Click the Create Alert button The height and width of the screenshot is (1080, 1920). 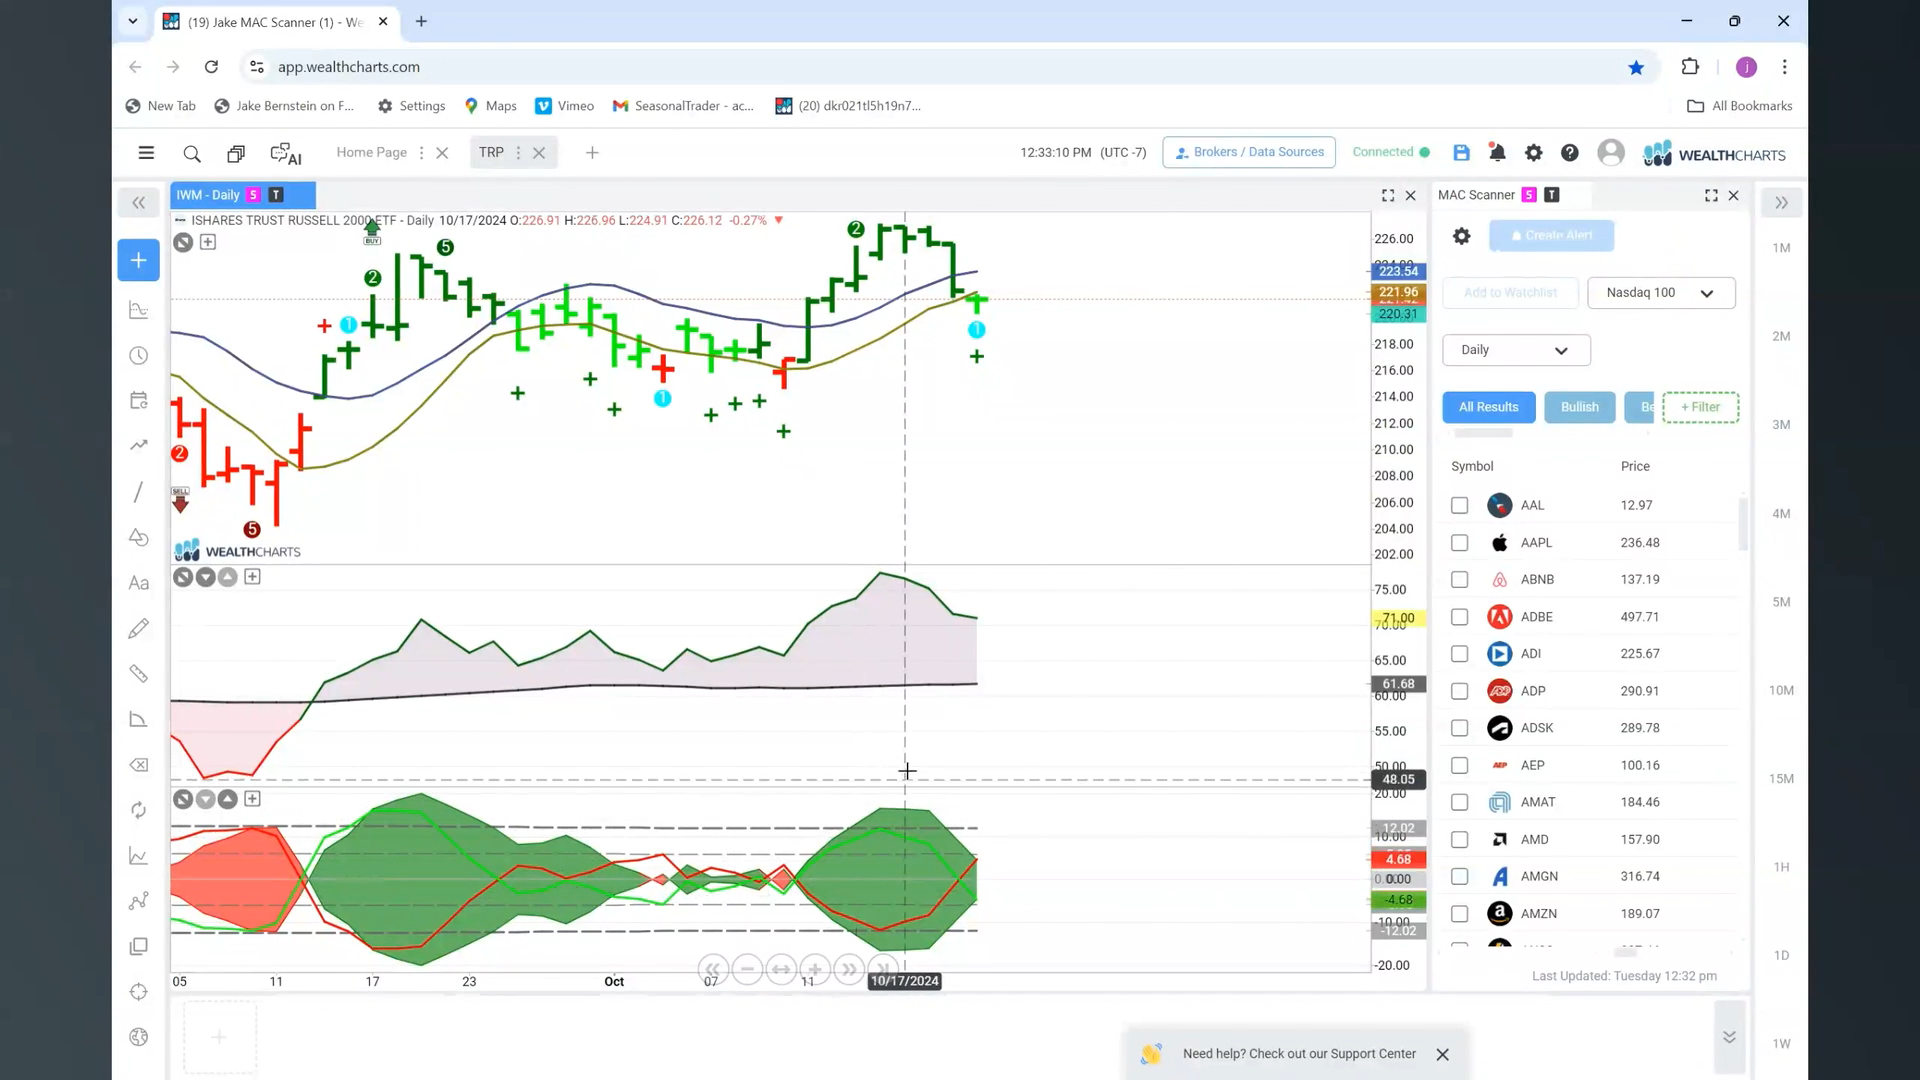tap(1551, 236)
